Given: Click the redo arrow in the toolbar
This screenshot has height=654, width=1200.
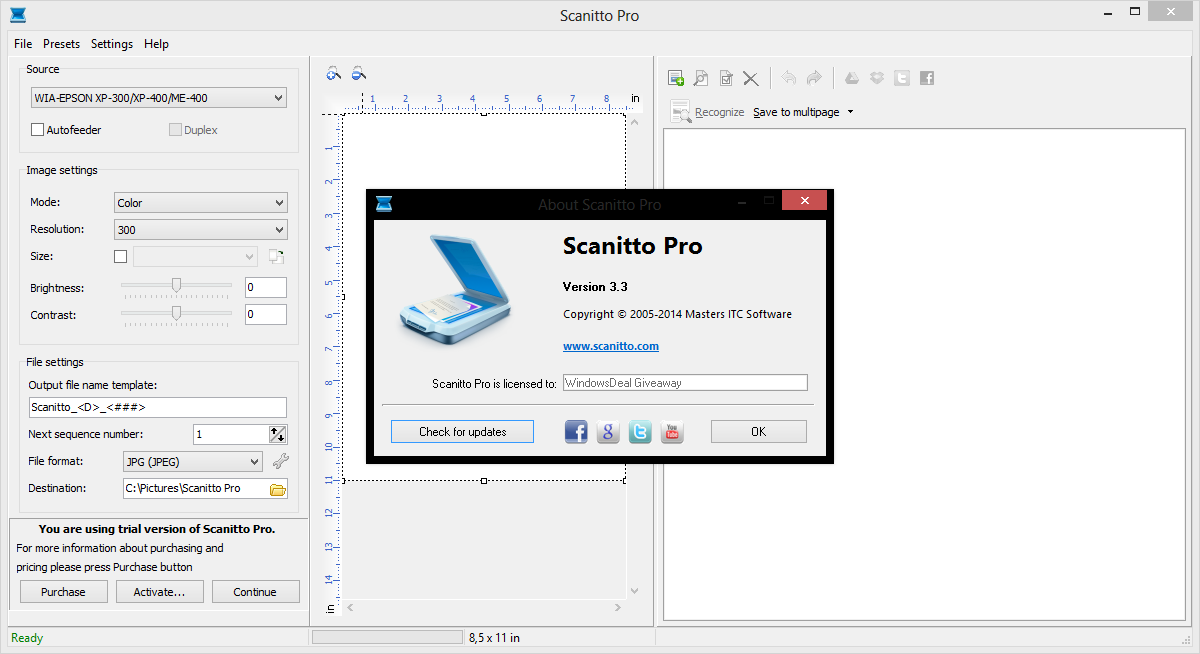Looking at the screenshot, I should click(814, 78).
